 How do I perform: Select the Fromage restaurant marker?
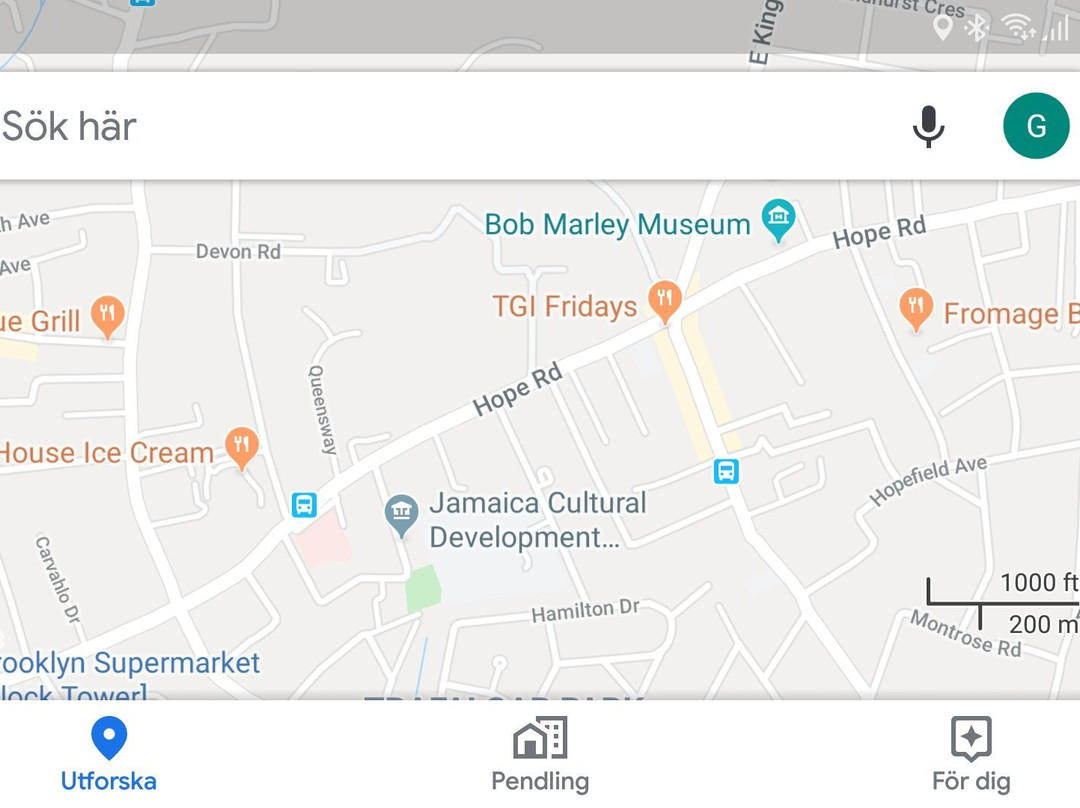point(916,310)
